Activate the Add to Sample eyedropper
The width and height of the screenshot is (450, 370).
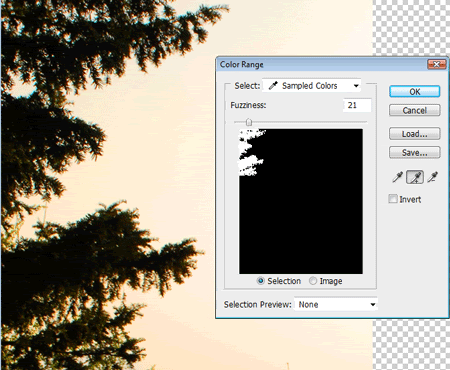(x=415, y=177)
